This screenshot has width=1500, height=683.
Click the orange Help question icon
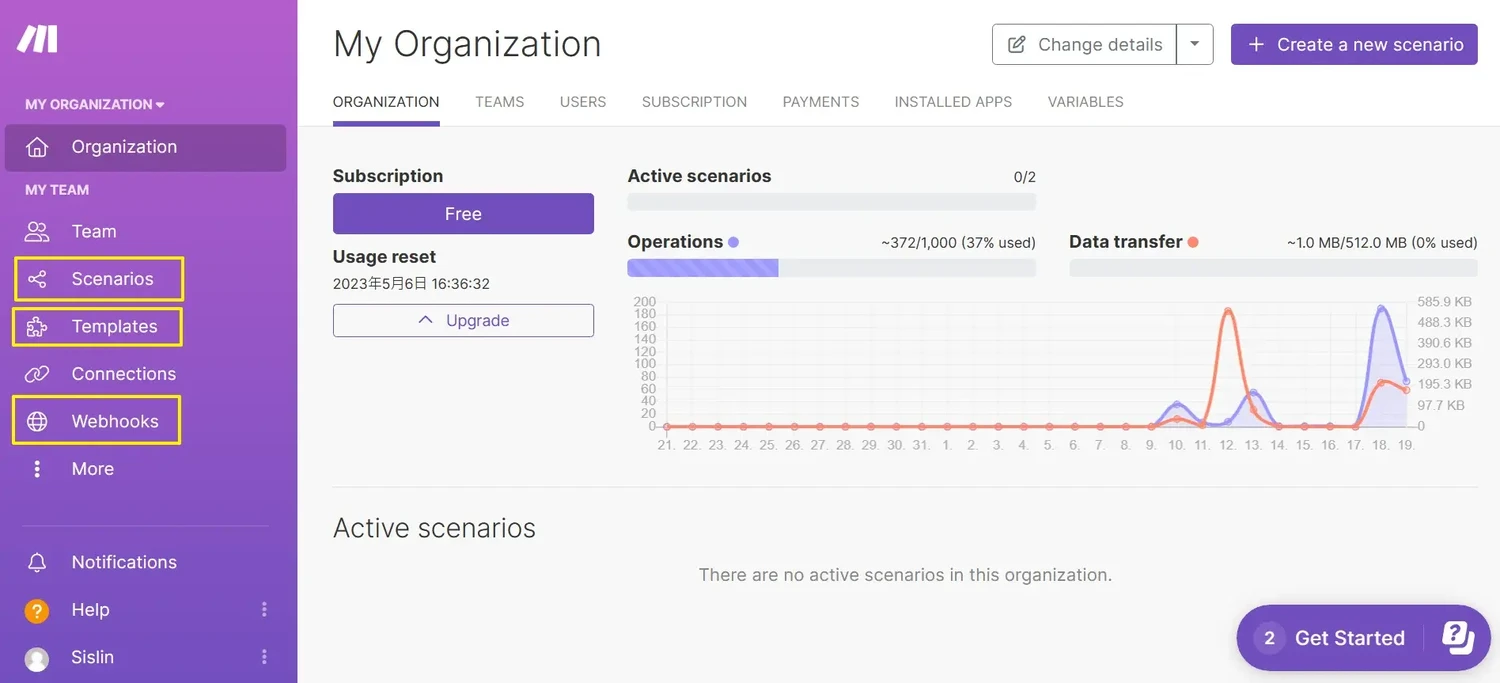[37, 610]
